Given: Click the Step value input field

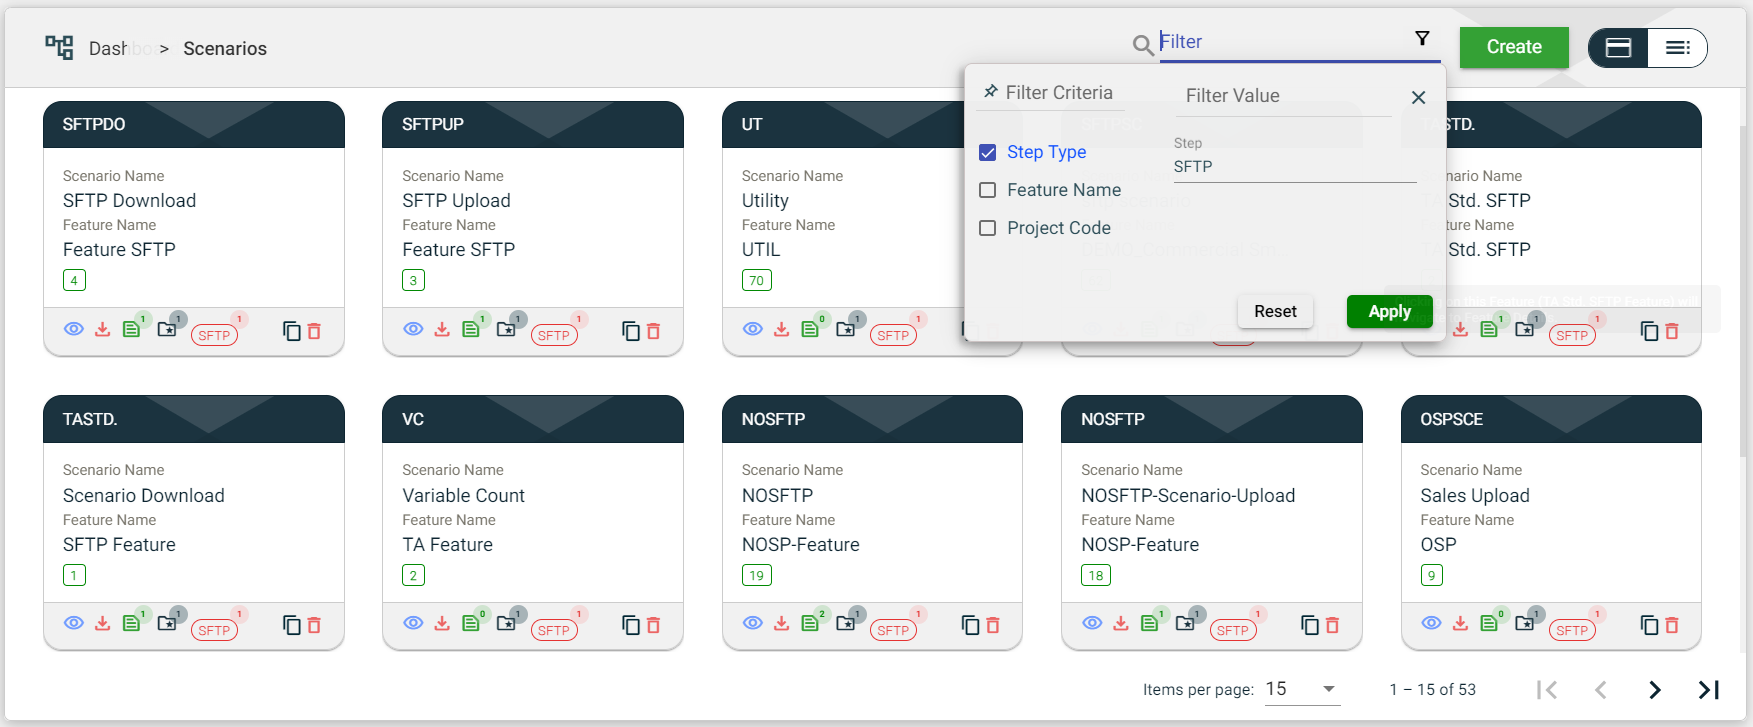Looking at the screenshot, I should 1294,167.
